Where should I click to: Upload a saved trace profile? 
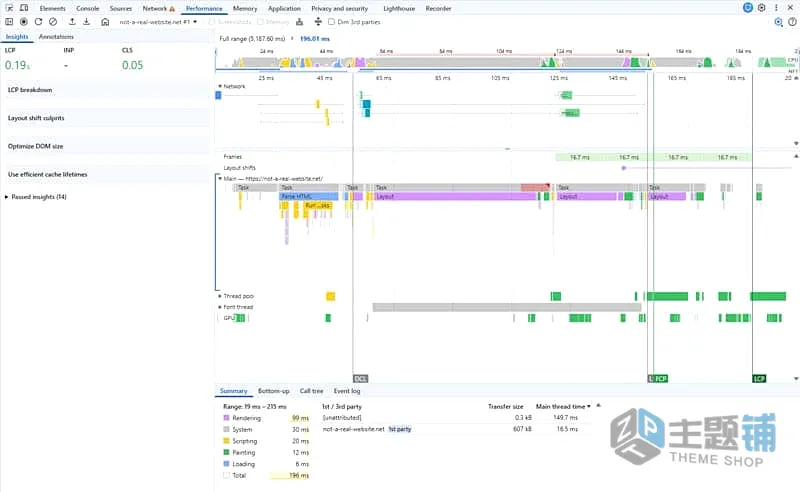(x=72, y=21)
